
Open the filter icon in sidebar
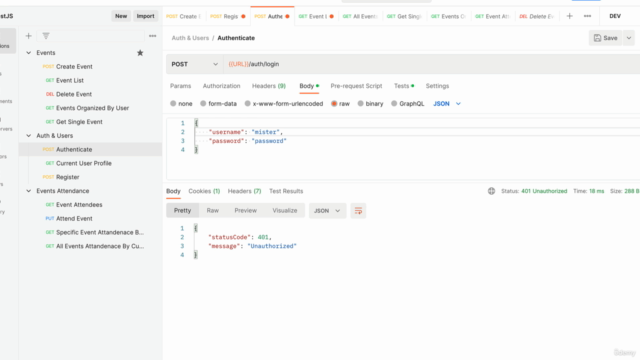point(46,36)
